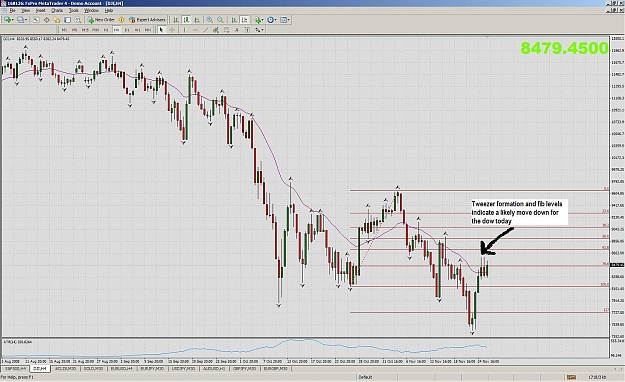Viewport: 625px width, 382px height.
Task: Toggle the Data Window crosshair icon
Action: (46, 20)
